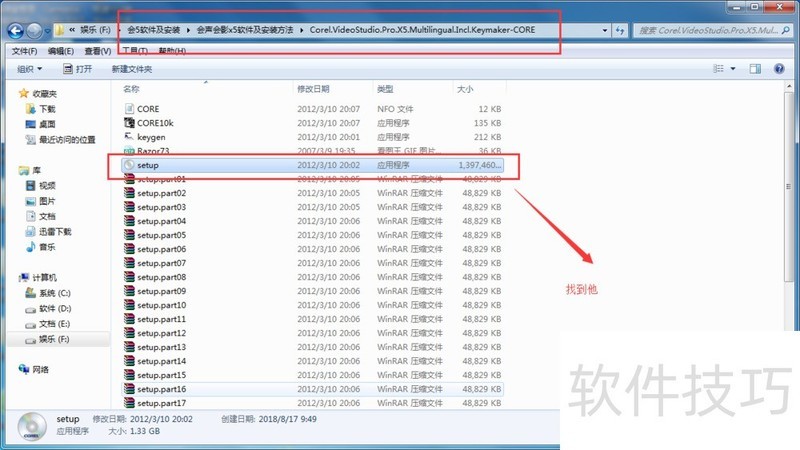
Task: Select setup.part16 file name
Action: pos(161,389)
